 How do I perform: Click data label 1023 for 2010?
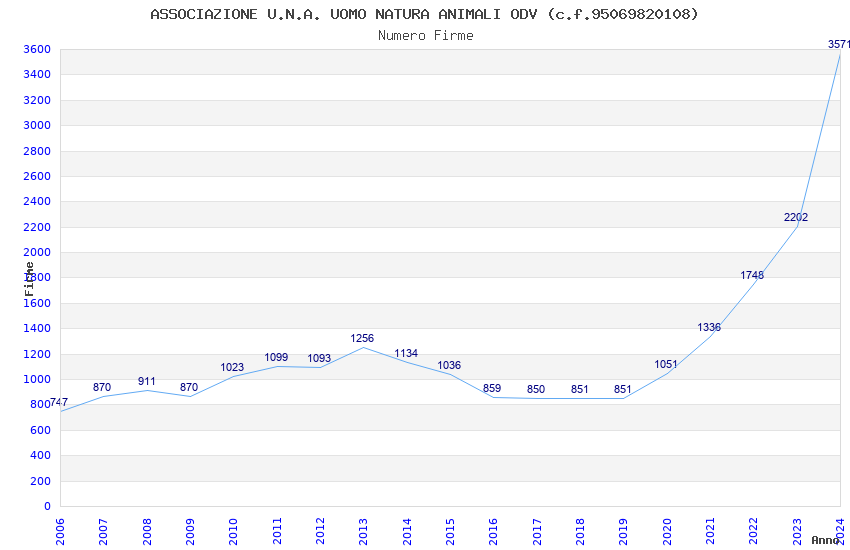(232, 367)
